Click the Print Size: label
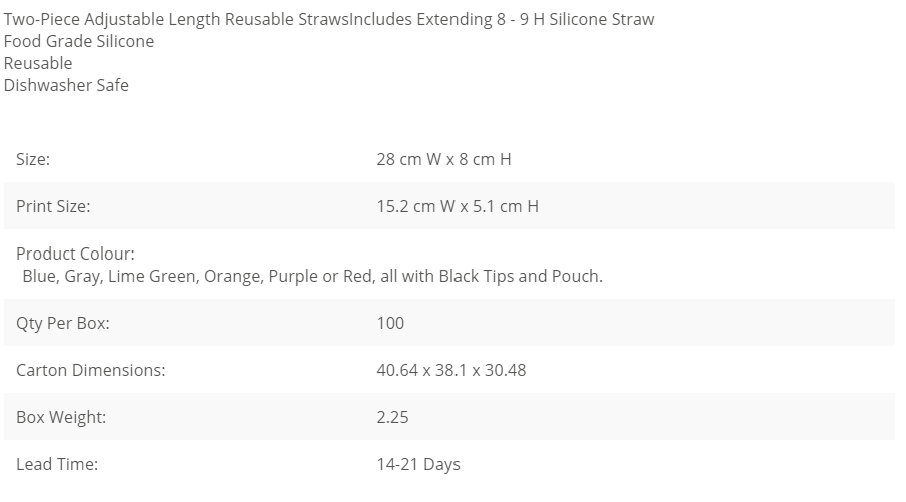The height and width of the screenshot is (502, 906). [53, 206]
